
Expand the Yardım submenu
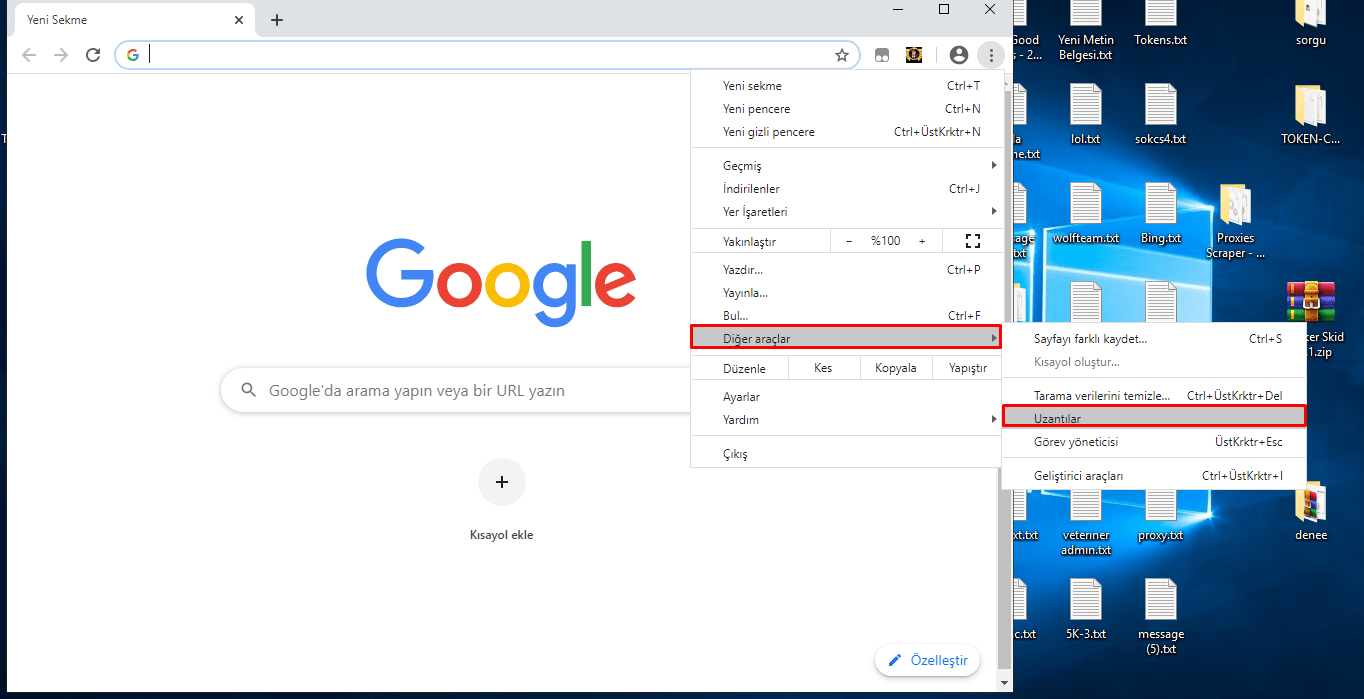point(845,420)
